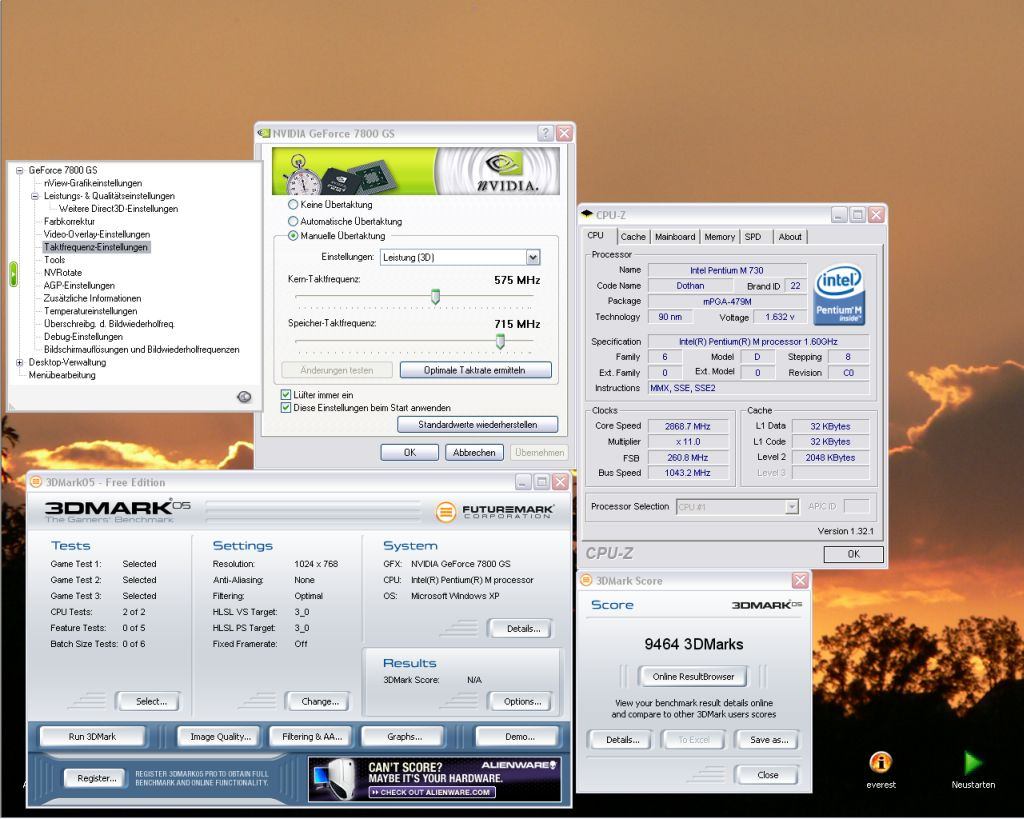Select Automatische Übertaktung radio button
1024x819 pixels.
click(x=293, y=221)
